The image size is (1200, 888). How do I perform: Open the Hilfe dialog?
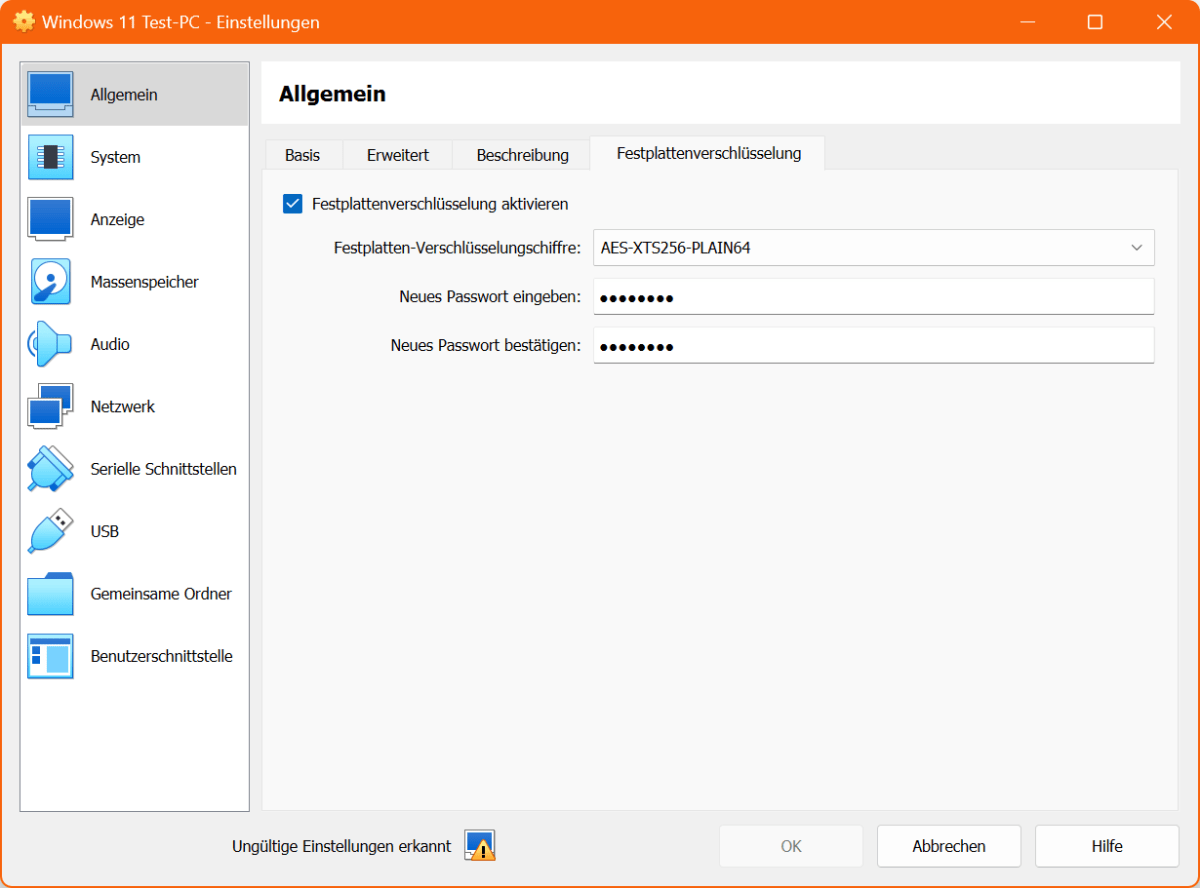tap(1106, 846)
